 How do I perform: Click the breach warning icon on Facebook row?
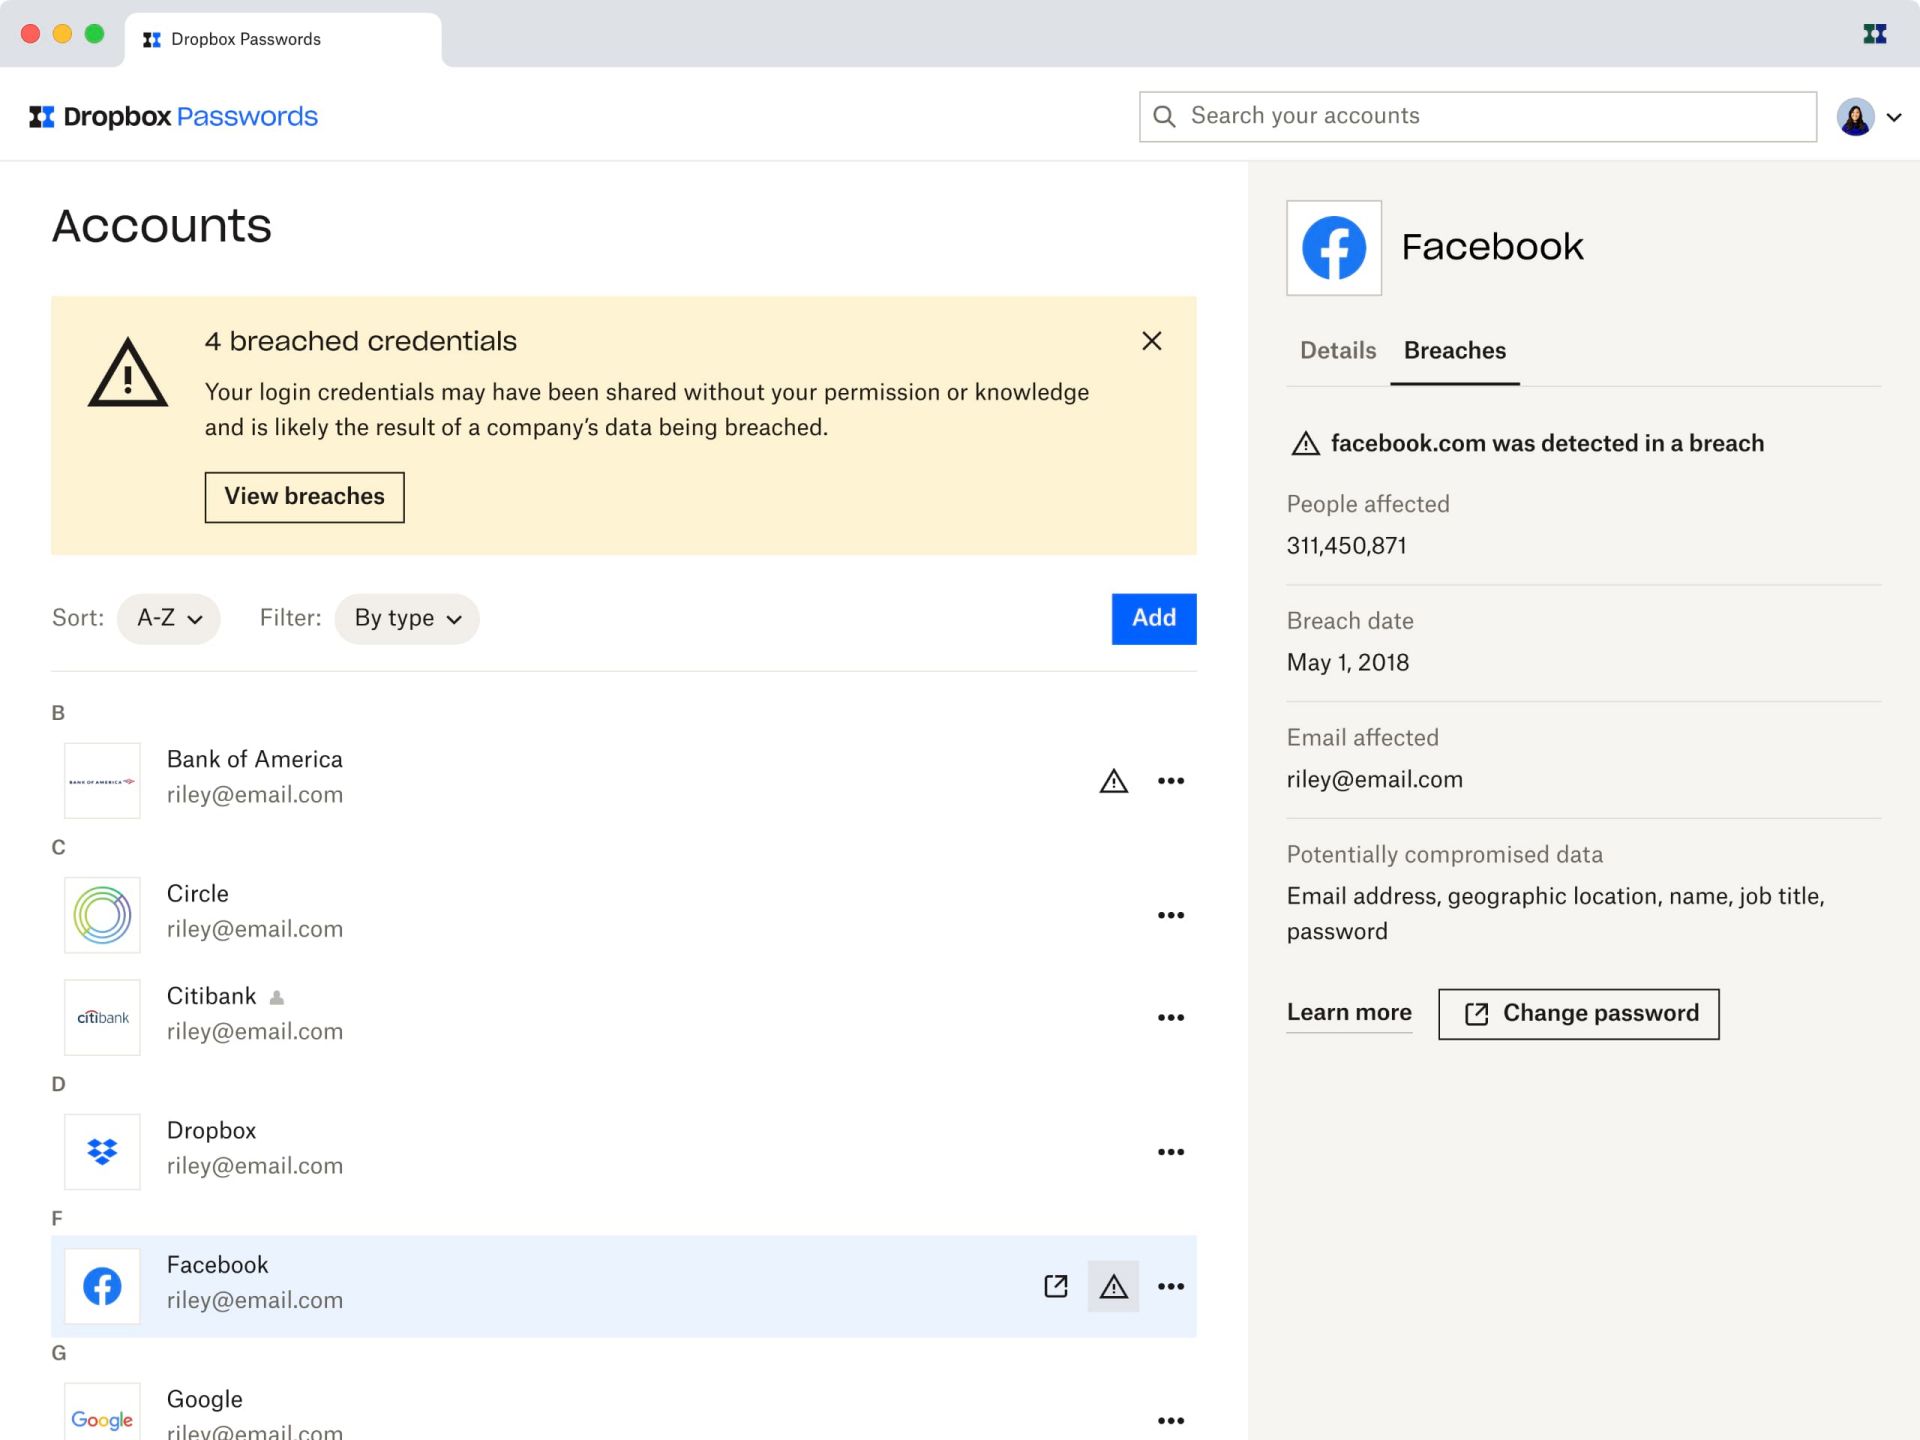coord(1112,1286)
